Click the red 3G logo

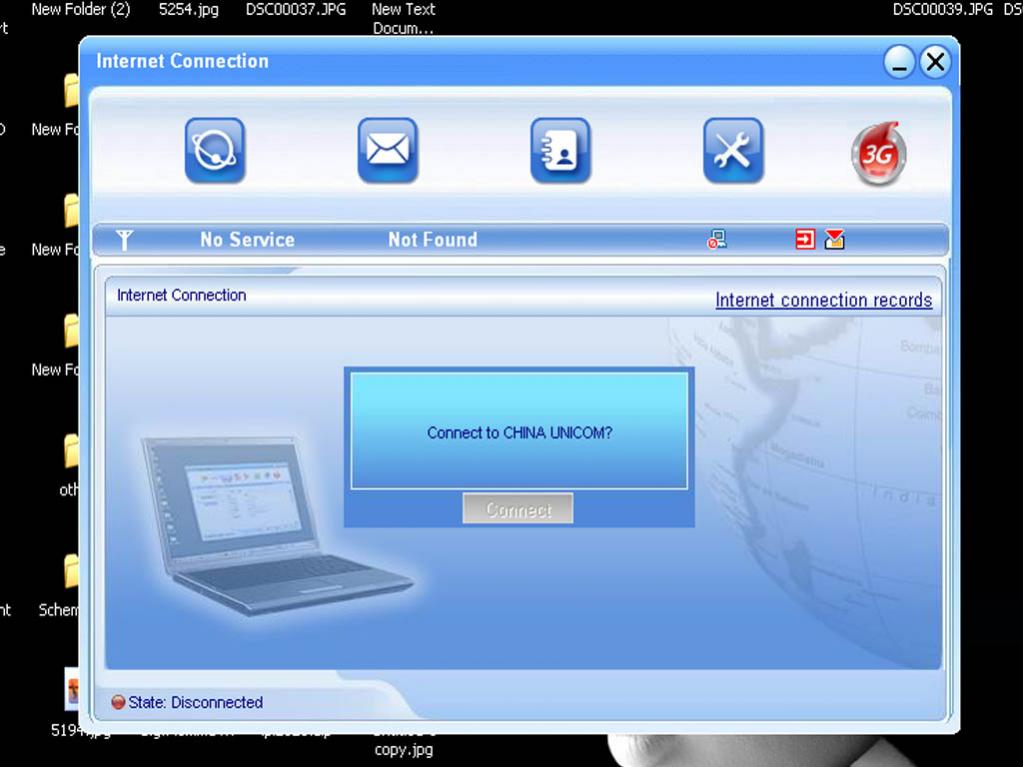tap(878, 154)
